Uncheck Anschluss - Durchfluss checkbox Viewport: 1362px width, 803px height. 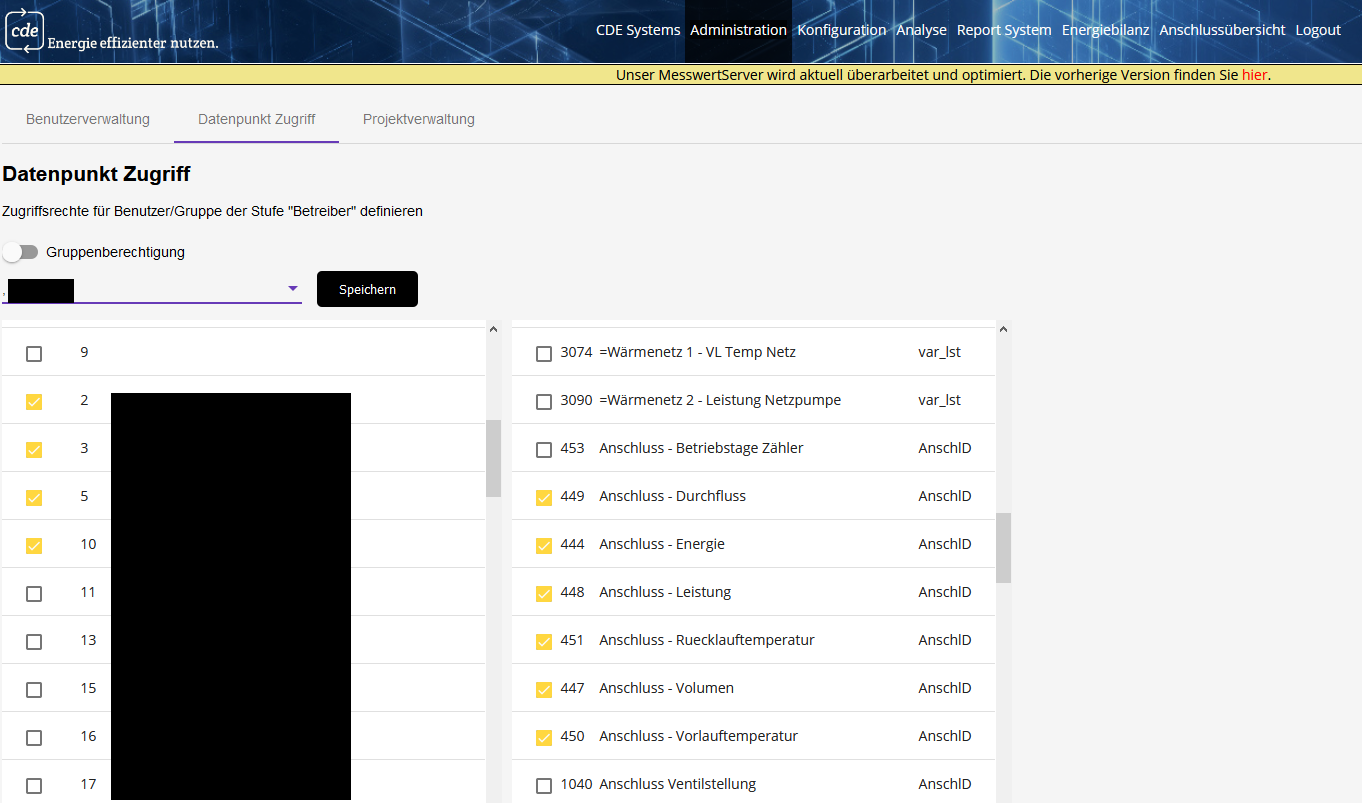(x=544, y=497)
